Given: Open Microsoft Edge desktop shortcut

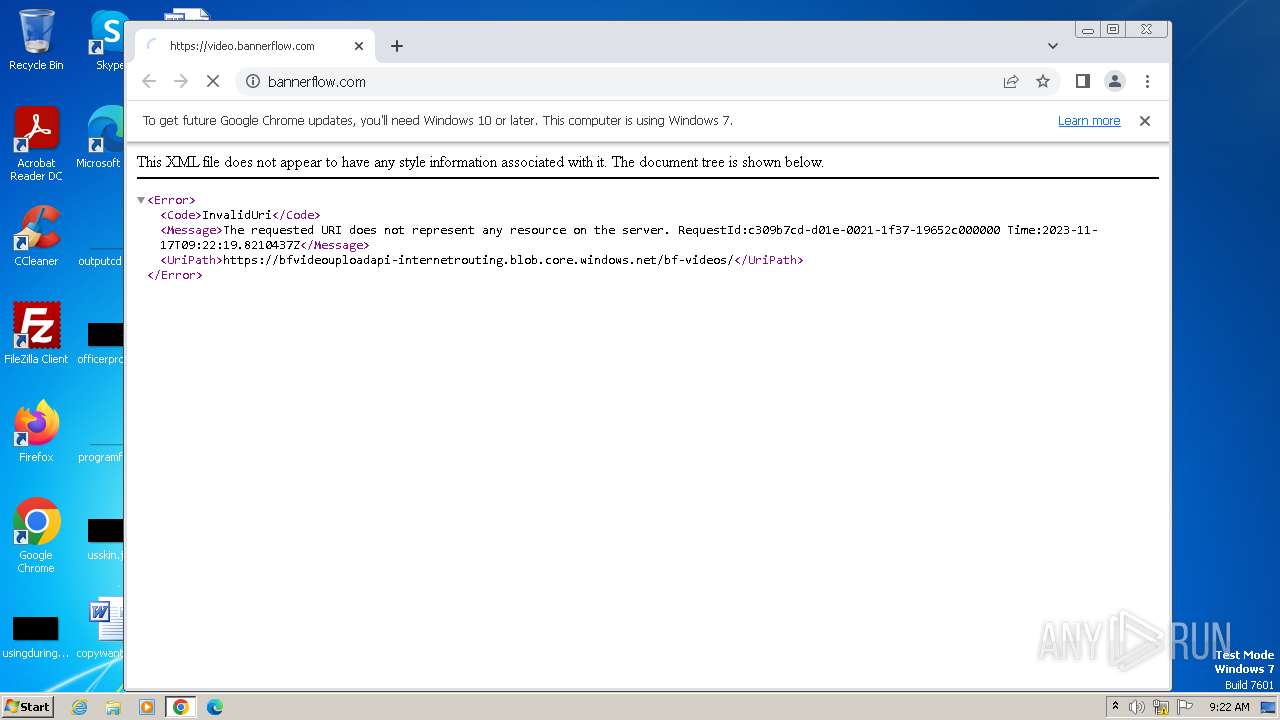Looking at the screenshot, I should pos(102,138).
